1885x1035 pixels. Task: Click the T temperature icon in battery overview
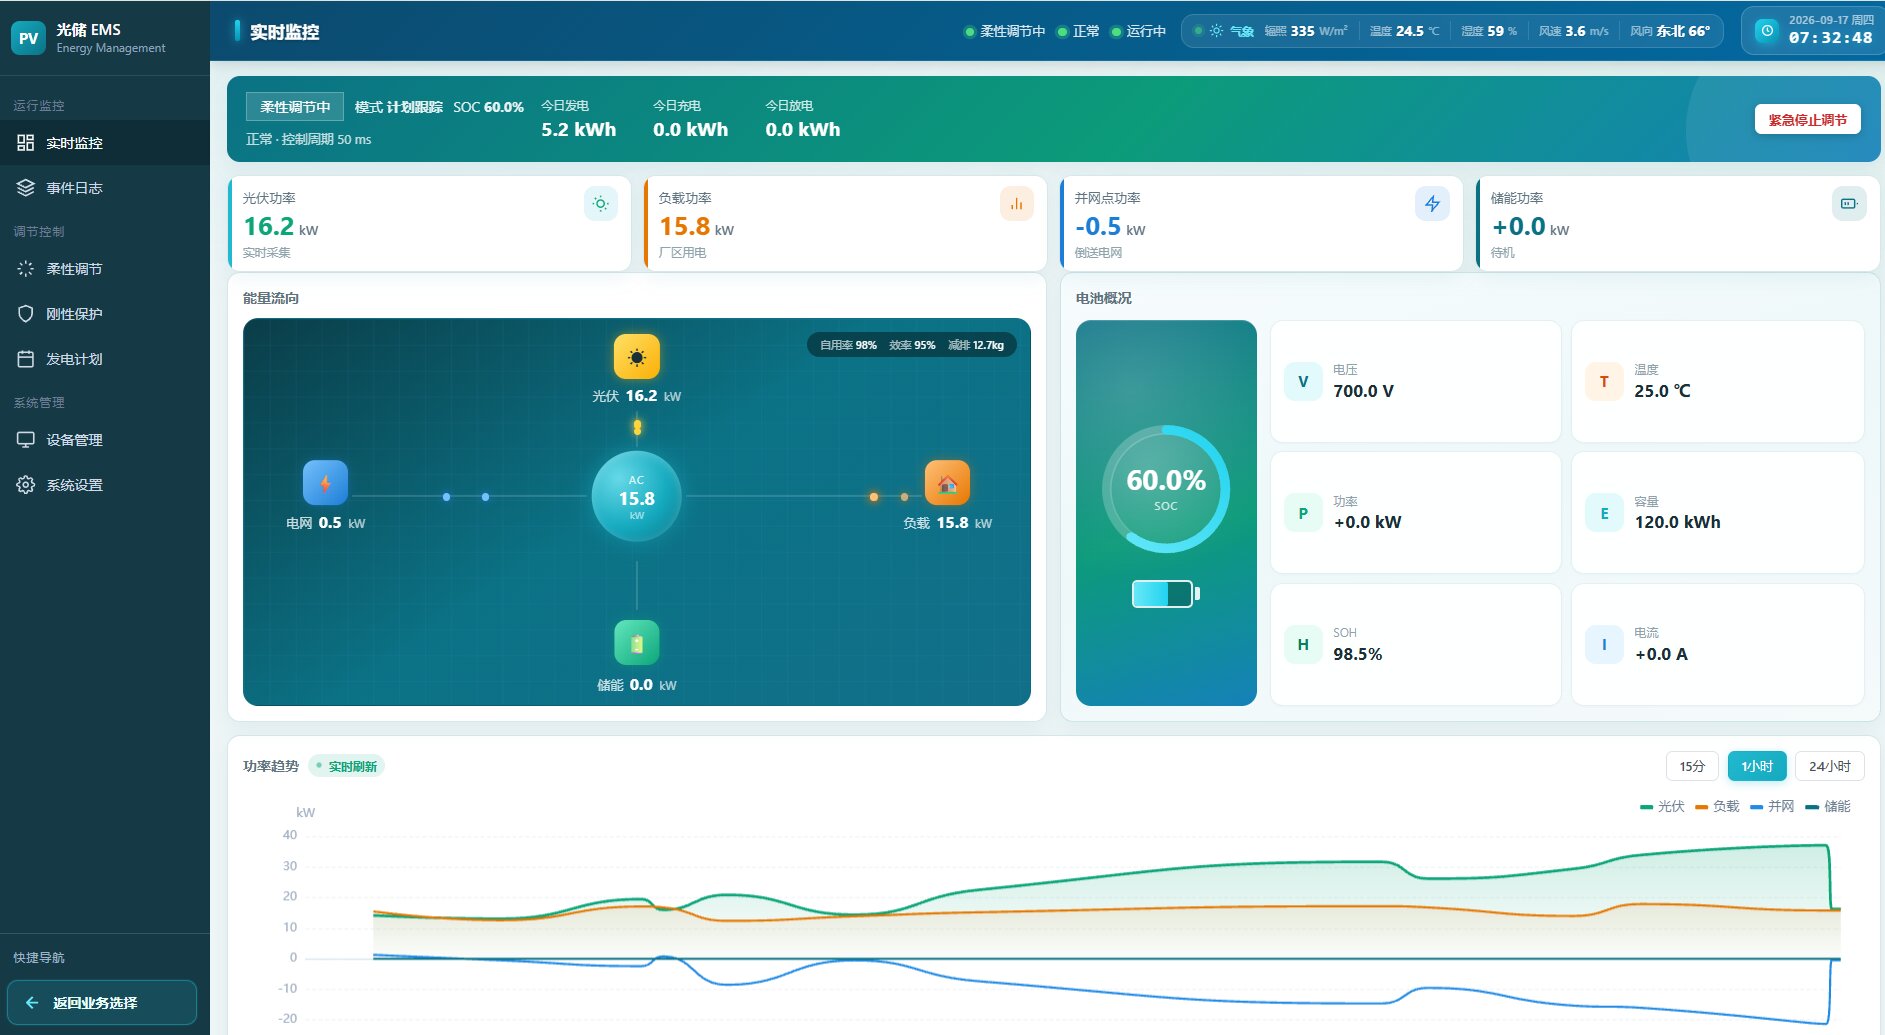coord(1604,382)
